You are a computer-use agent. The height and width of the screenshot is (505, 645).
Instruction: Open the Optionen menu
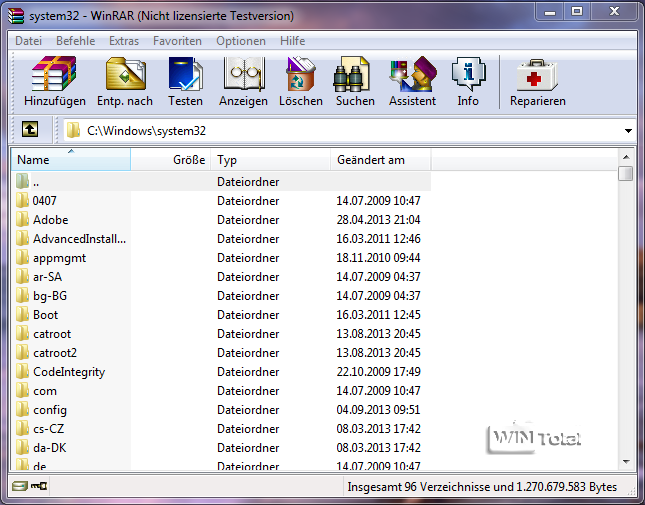coord(241,41)
